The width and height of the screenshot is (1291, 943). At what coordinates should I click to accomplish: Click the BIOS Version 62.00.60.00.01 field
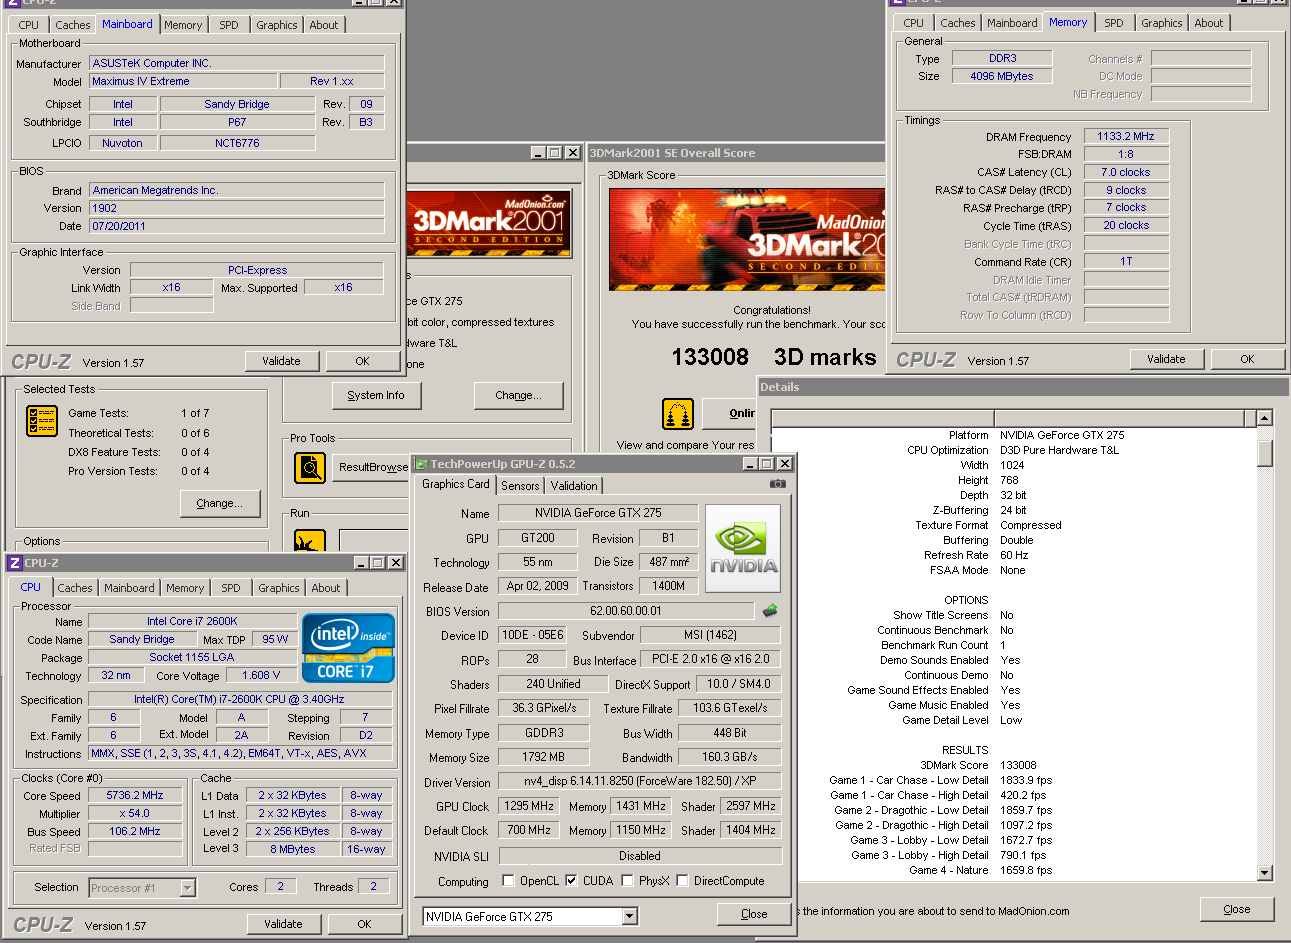click(x=626, y=611)
